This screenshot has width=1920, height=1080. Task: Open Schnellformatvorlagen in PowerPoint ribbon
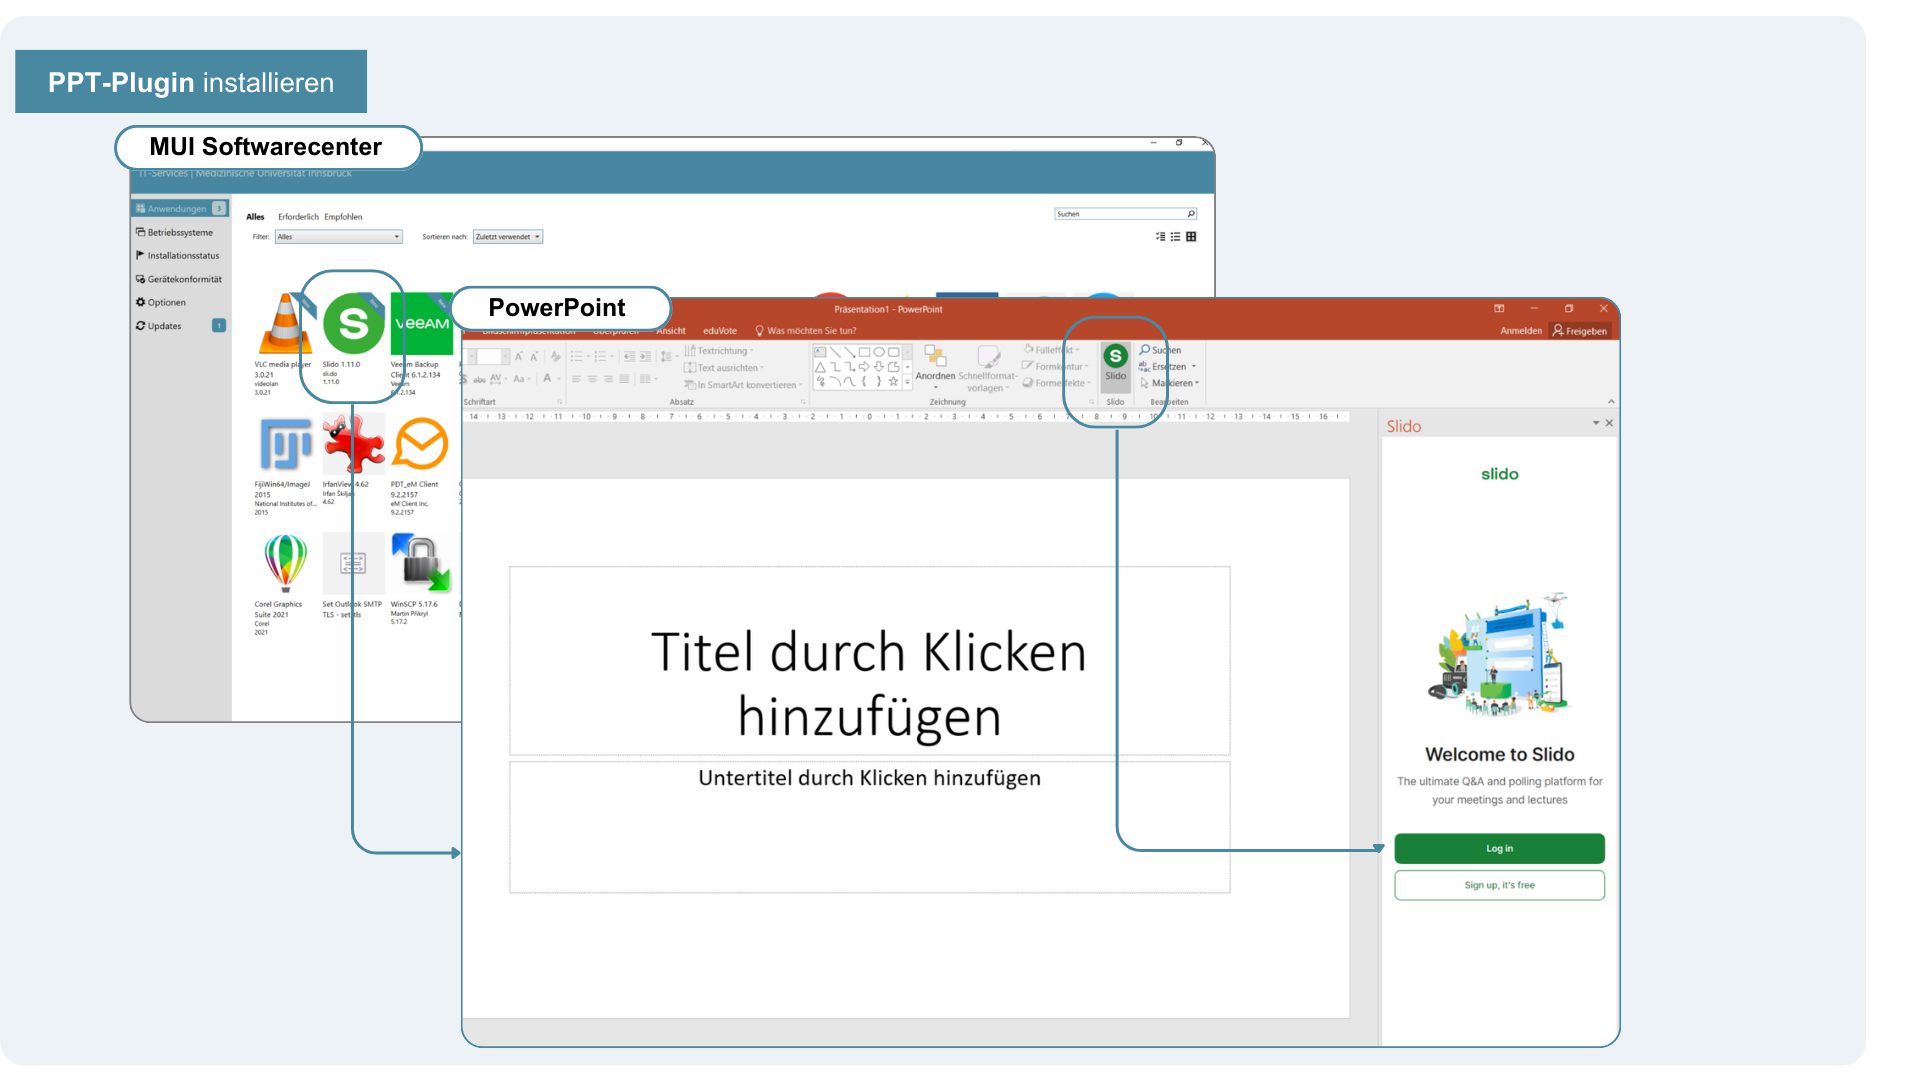[988, 368]
